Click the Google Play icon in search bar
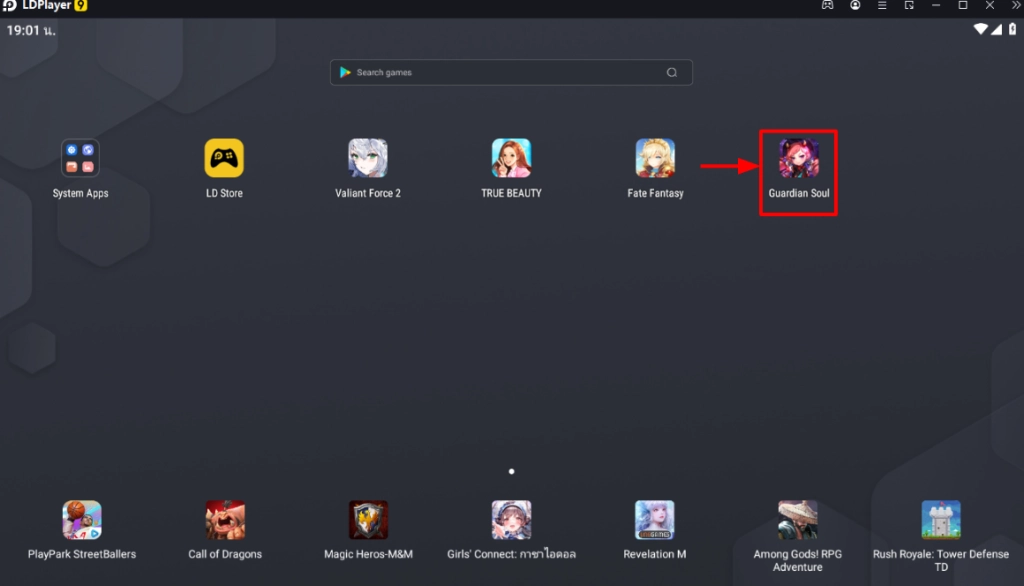The height and width of the screenshot is (586, 1024). (345, 73)
